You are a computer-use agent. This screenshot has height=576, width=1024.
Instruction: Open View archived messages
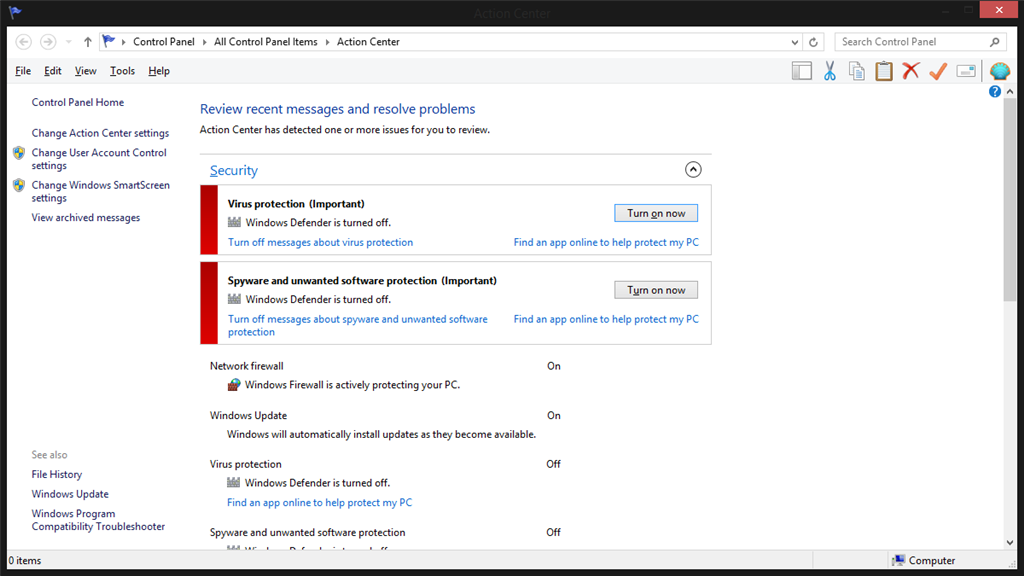pos(86,217)
